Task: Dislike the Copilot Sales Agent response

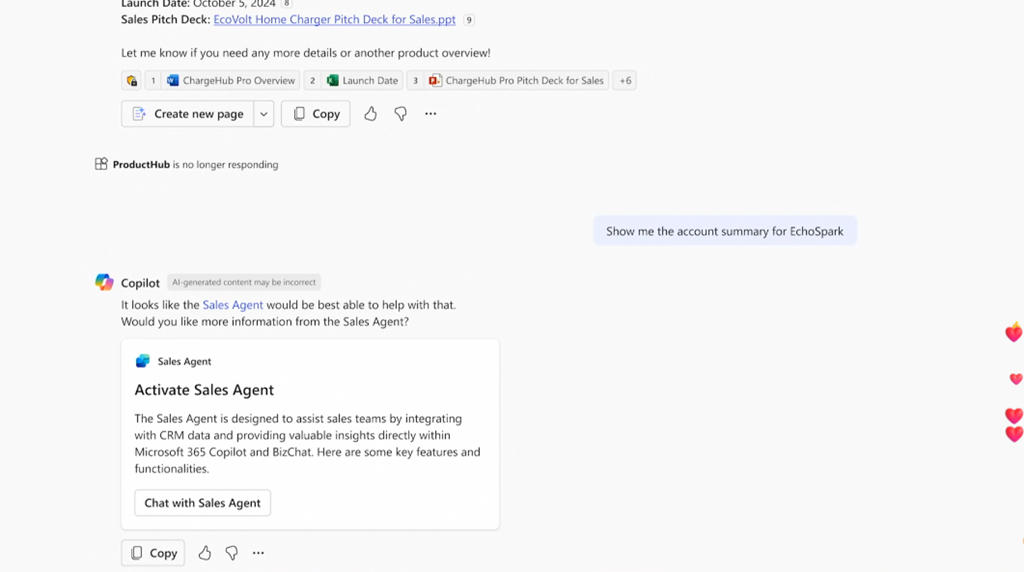Action: [231, 553]
